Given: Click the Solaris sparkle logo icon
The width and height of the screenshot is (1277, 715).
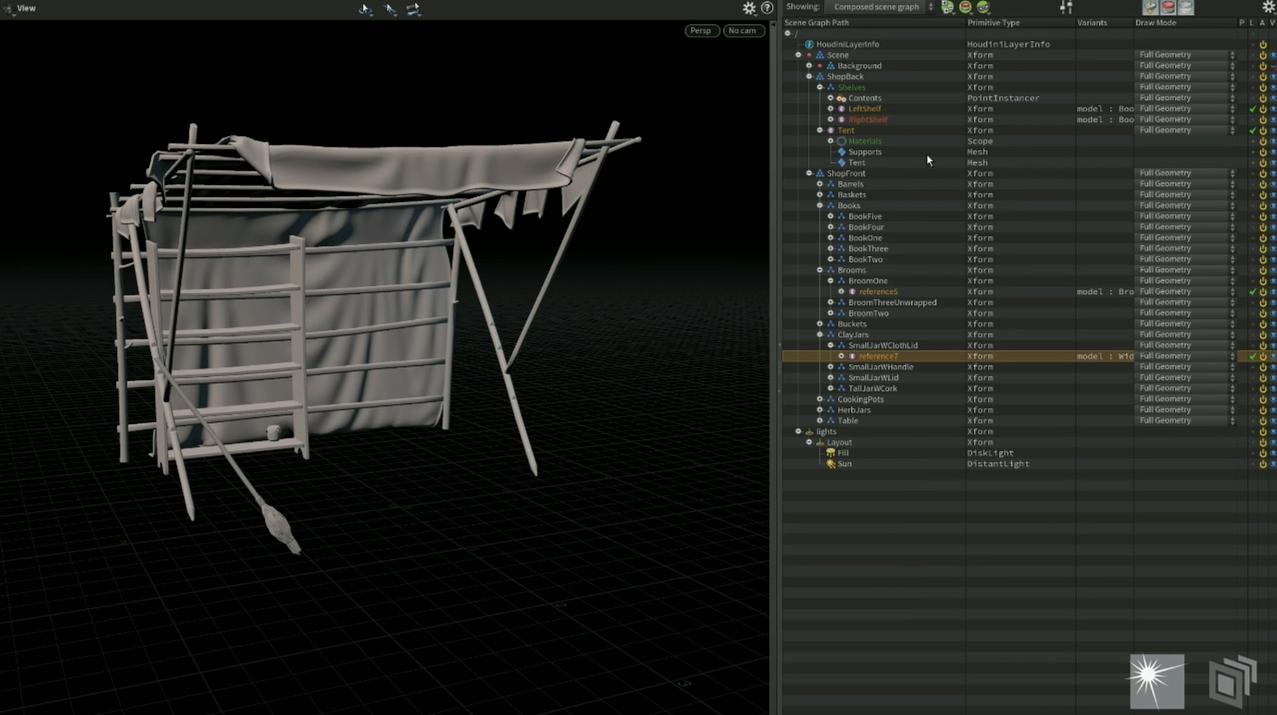Looking at the screenshot, I should pyautogui.click(x=1157, y=681).
